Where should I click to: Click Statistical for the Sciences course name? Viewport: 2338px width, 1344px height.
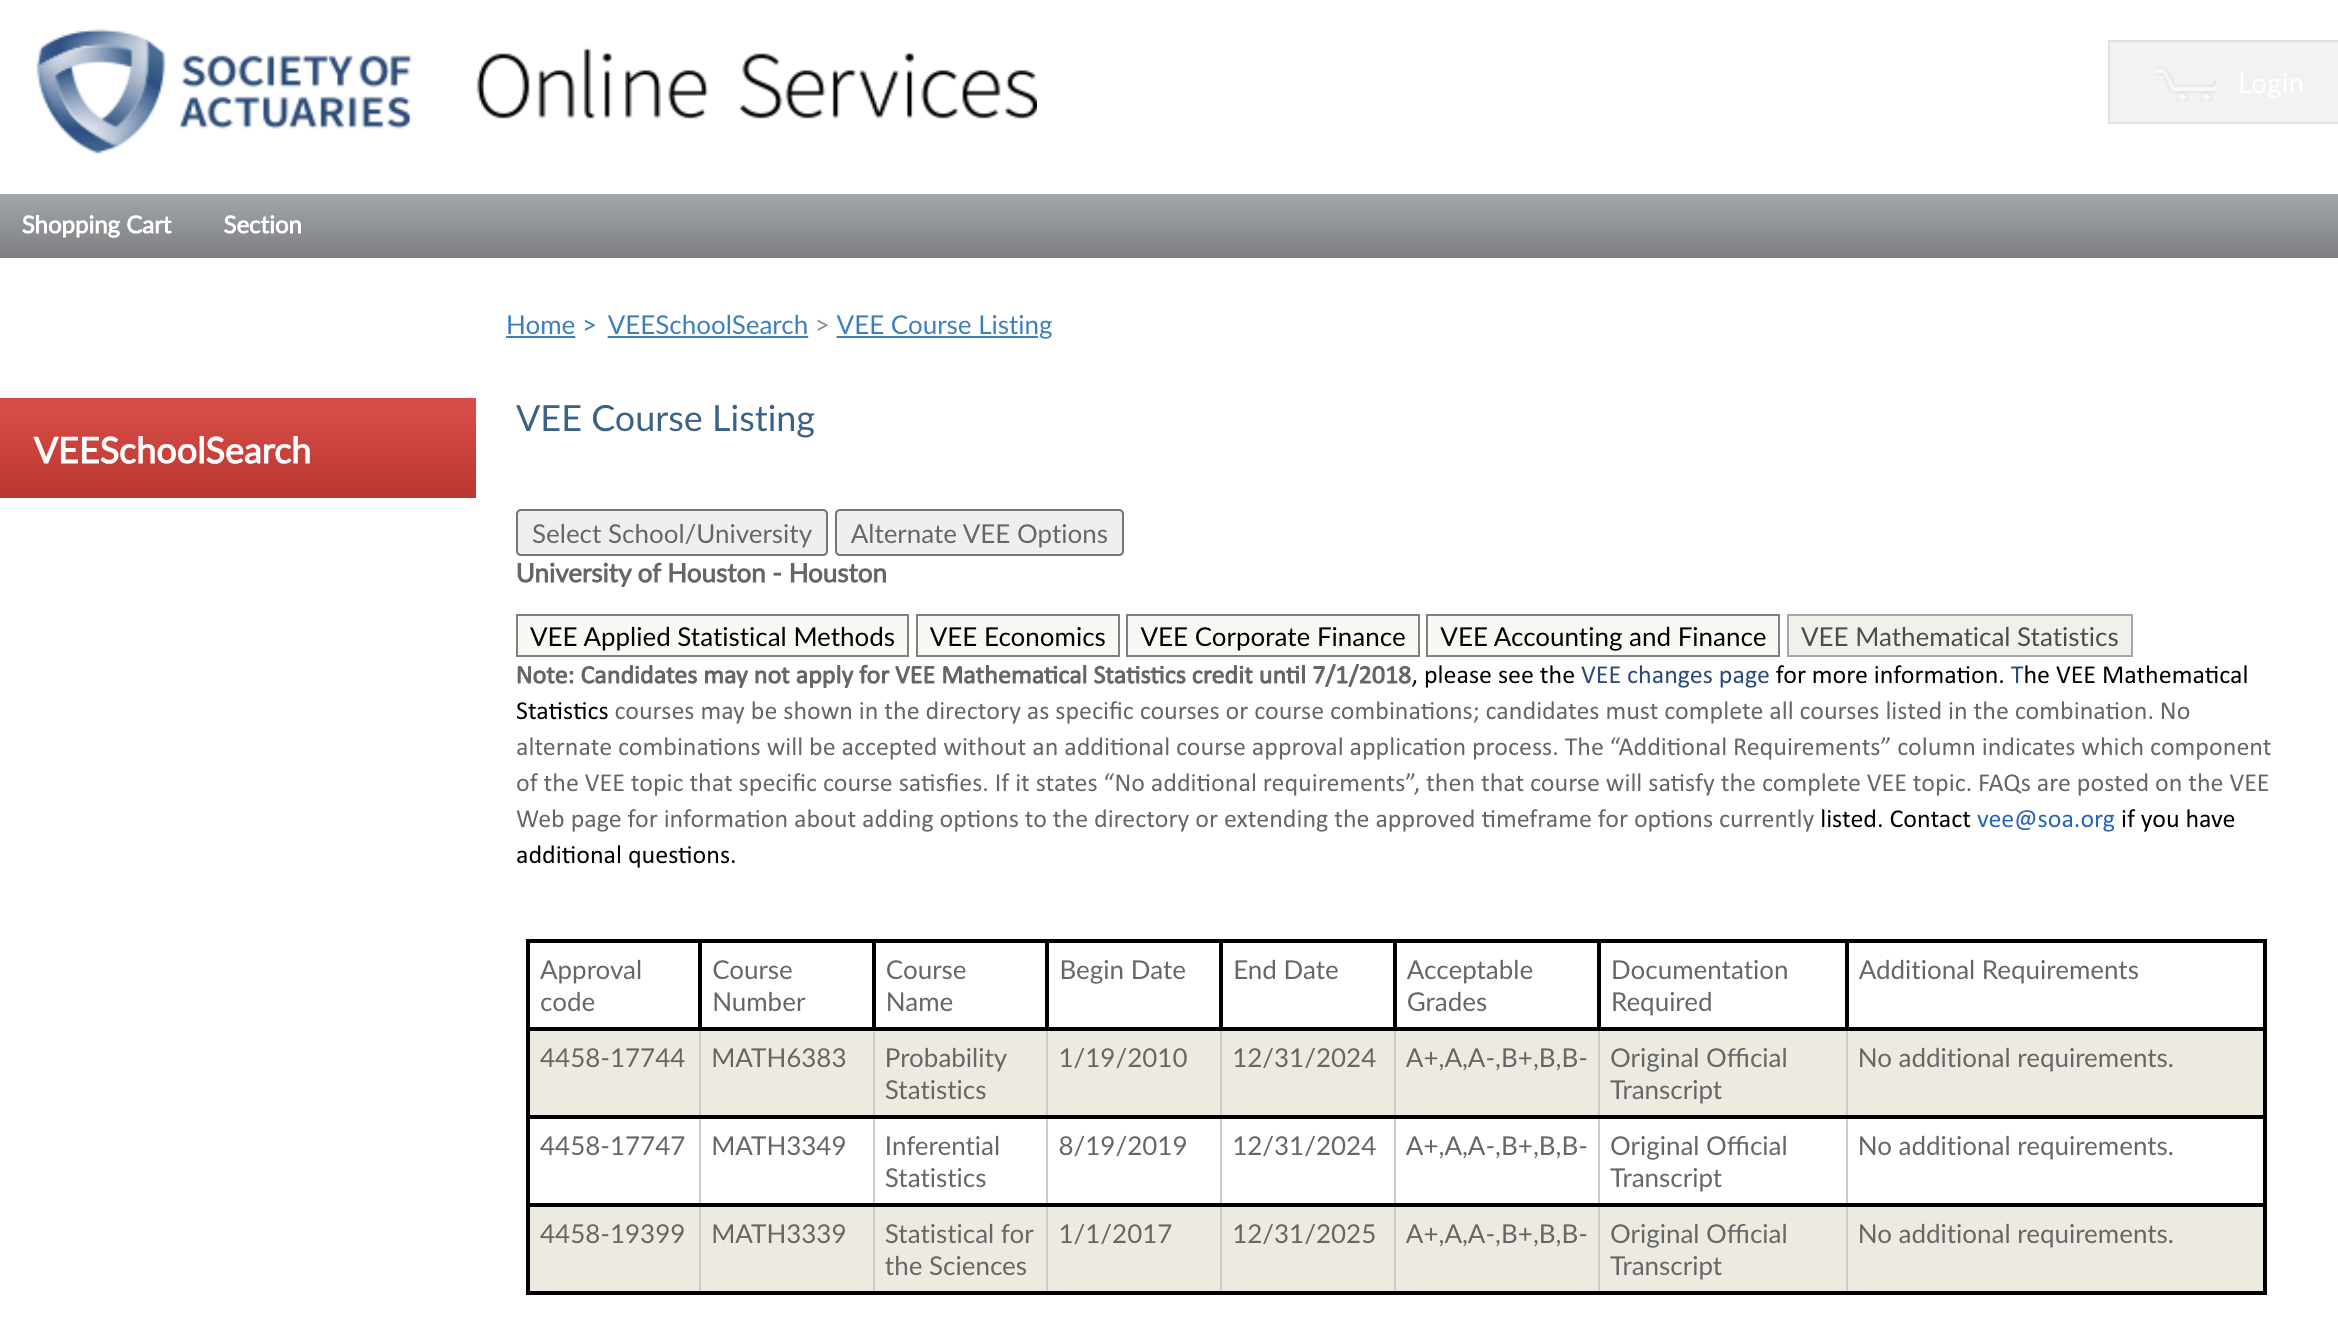[959, 1250]
